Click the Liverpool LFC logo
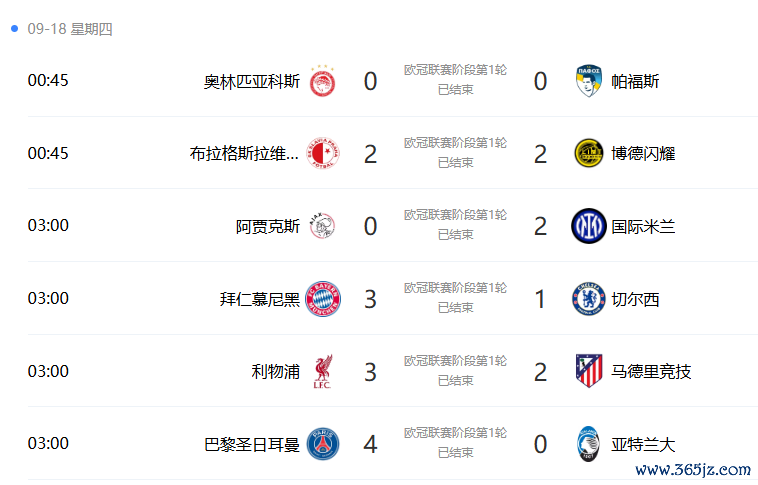The height and width of the screenshot is (485, 758). coord(322,371)
